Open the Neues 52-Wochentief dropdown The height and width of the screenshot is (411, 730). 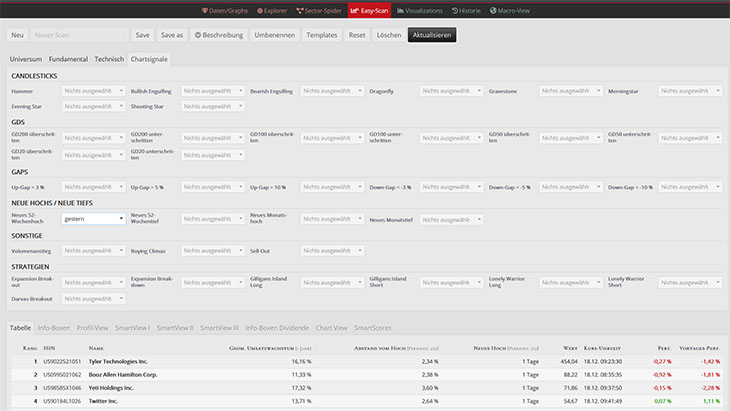(x=213, y=219)
